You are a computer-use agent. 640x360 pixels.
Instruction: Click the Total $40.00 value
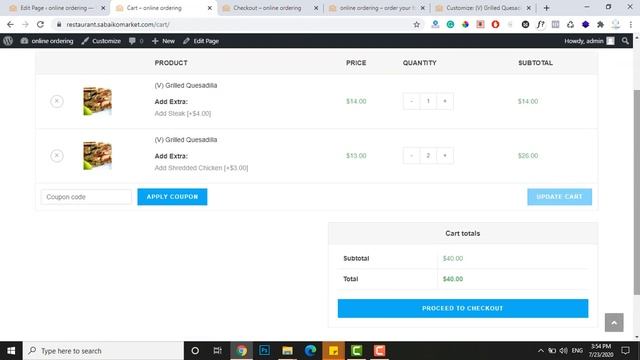point(453,279)
